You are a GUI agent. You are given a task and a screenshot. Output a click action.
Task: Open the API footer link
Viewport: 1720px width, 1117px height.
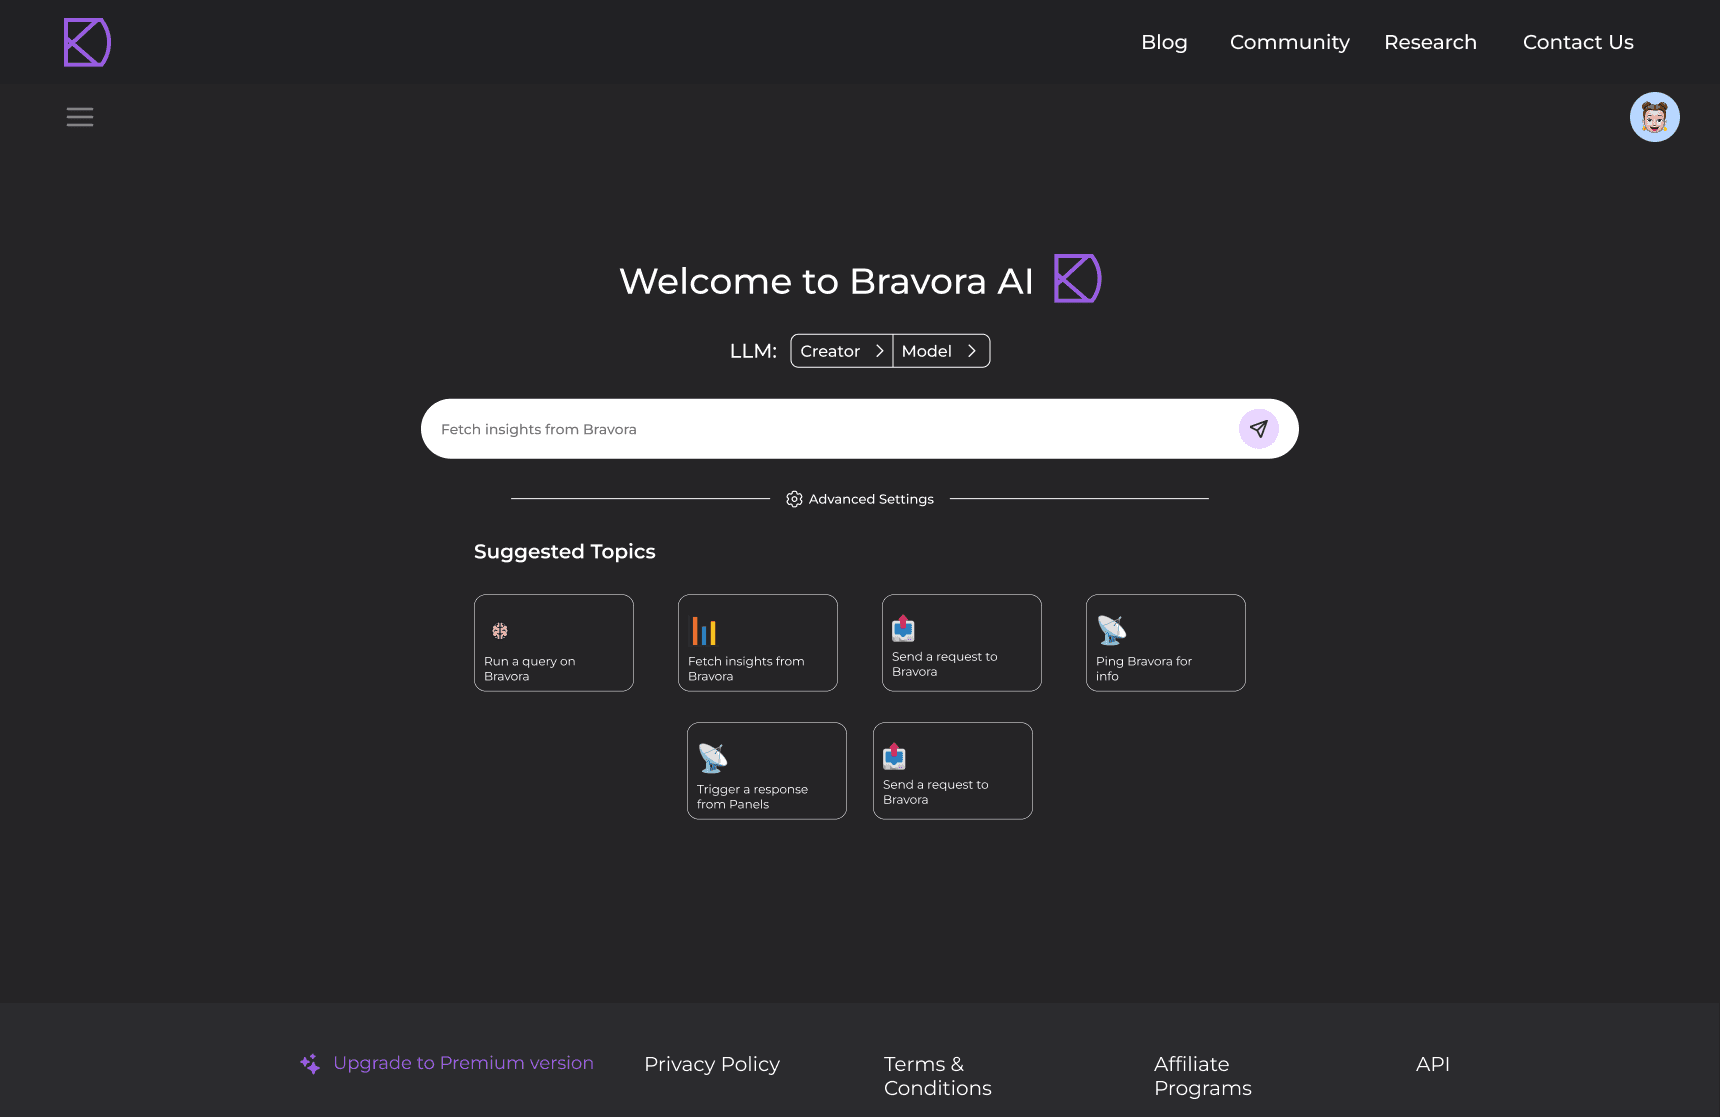pos(1433,1064)
